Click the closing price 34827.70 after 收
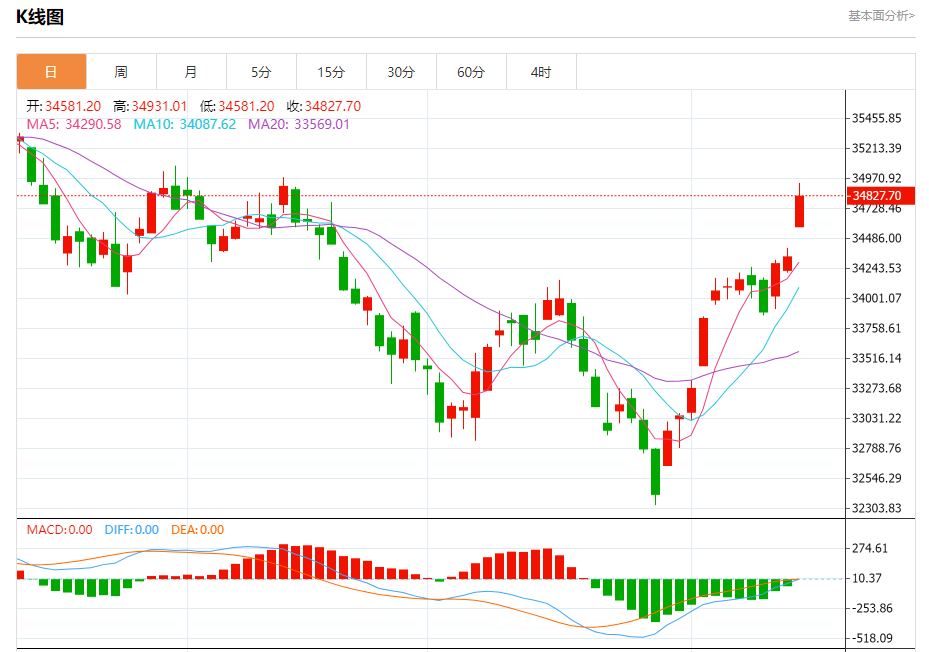Viewport: 929px width, 652px height. [332, 106]
